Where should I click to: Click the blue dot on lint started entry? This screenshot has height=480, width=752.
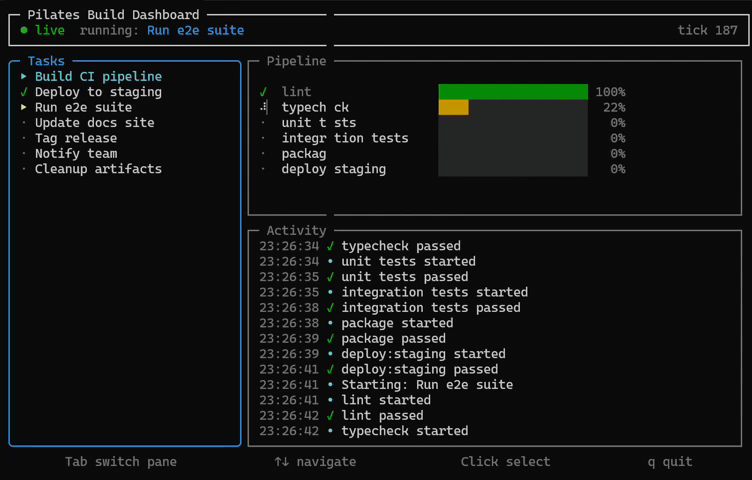[x=330, y=400]
